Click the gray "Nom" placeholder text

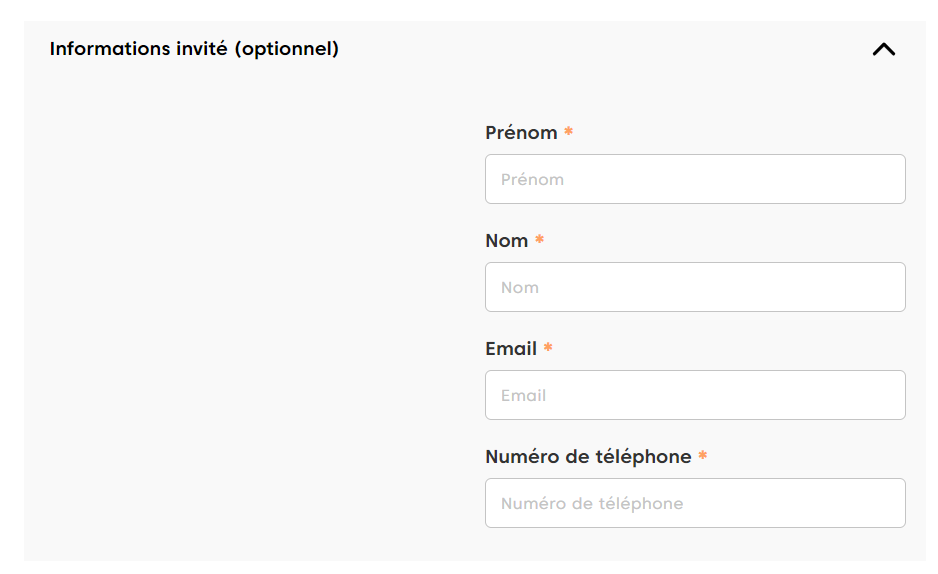(520, 288)
